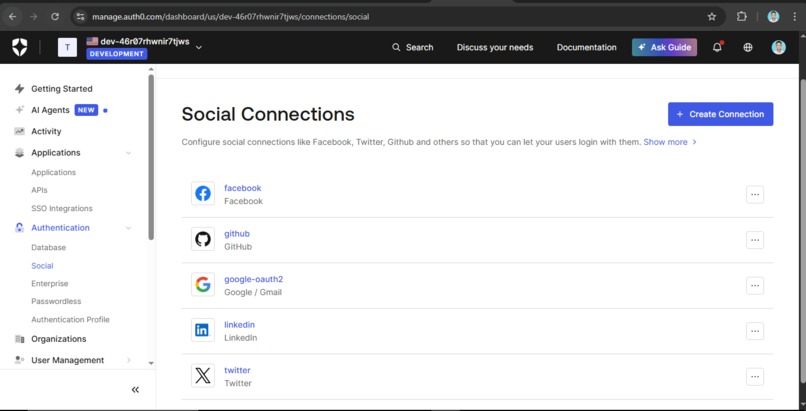Open AI Agents section
Screen dimensions: 806x411
[50, 110]
